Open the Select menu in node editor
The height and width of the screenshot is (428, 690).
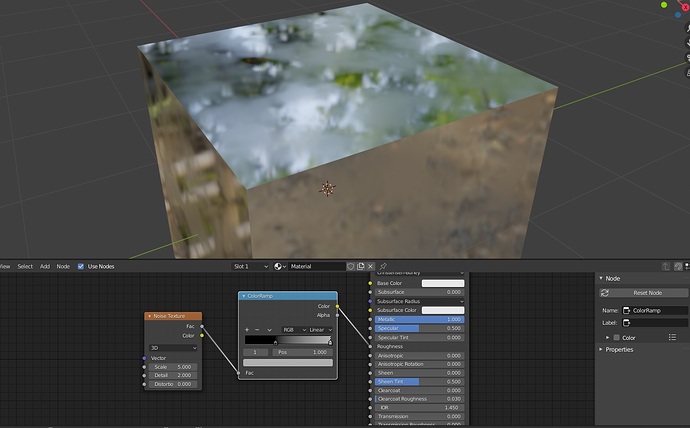click(x=25, y=267)
